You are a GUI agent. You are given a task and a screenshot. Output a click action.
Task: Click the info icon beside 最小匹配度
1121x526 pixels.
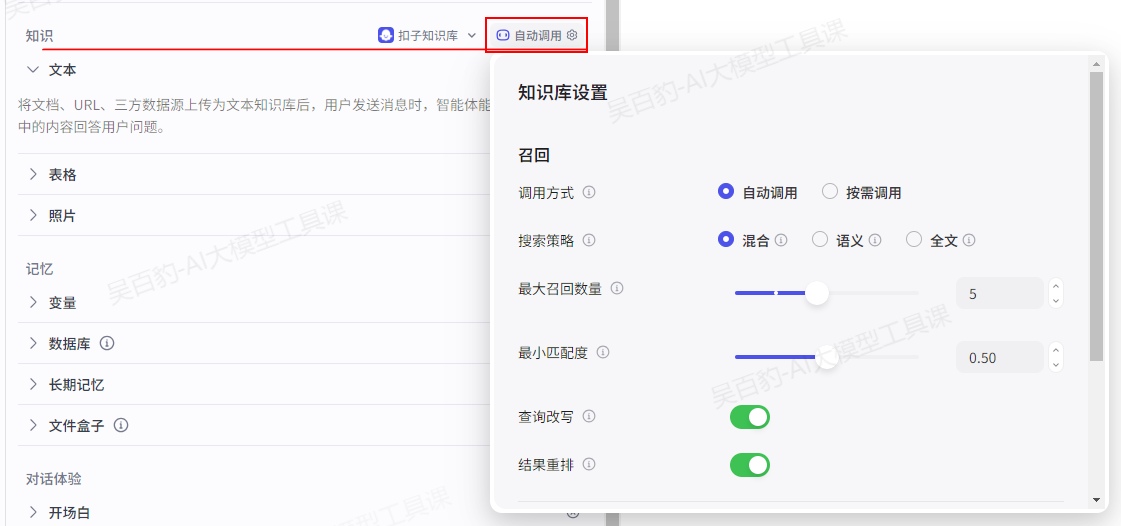(603, 352)
